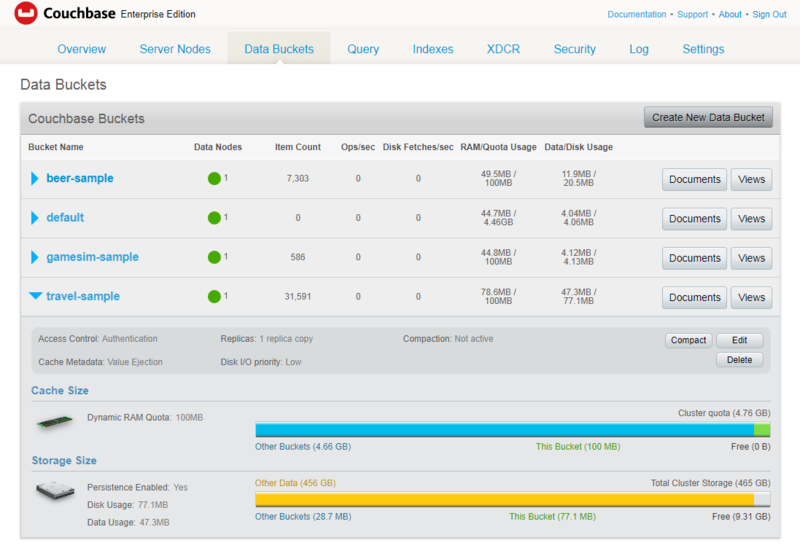Click the This Bucket (77.1 MB) label
Screen dimensions: 800x559
pos(553,517)
